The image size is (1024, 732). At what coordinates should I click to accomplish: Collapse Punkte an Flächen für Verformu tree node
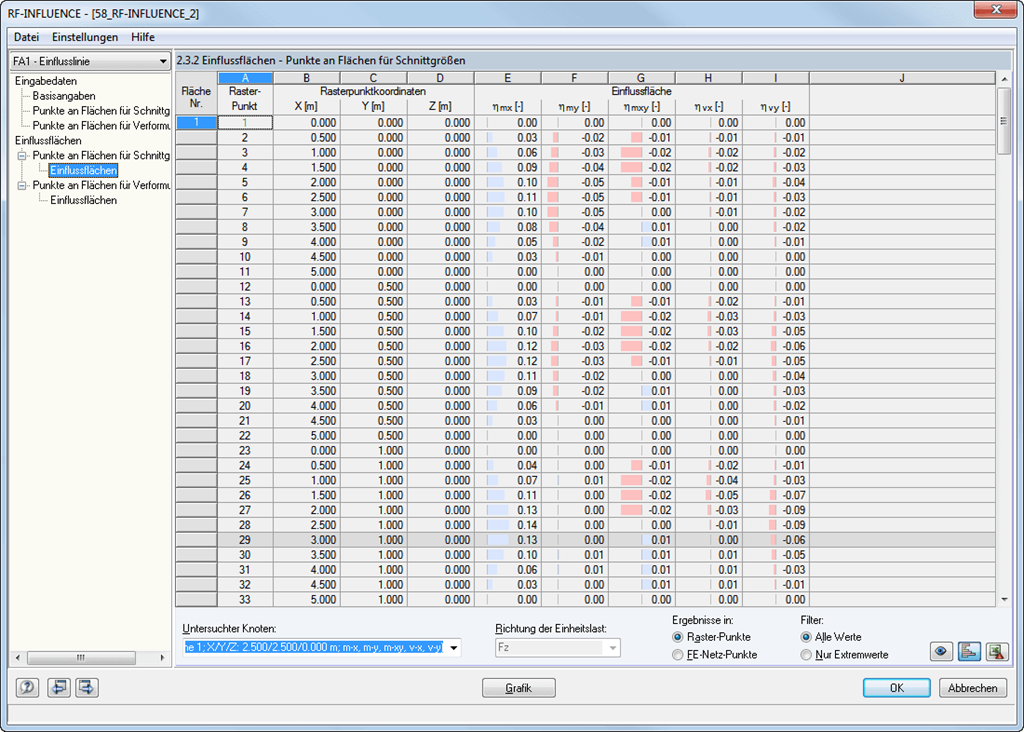tap(22, 185)
